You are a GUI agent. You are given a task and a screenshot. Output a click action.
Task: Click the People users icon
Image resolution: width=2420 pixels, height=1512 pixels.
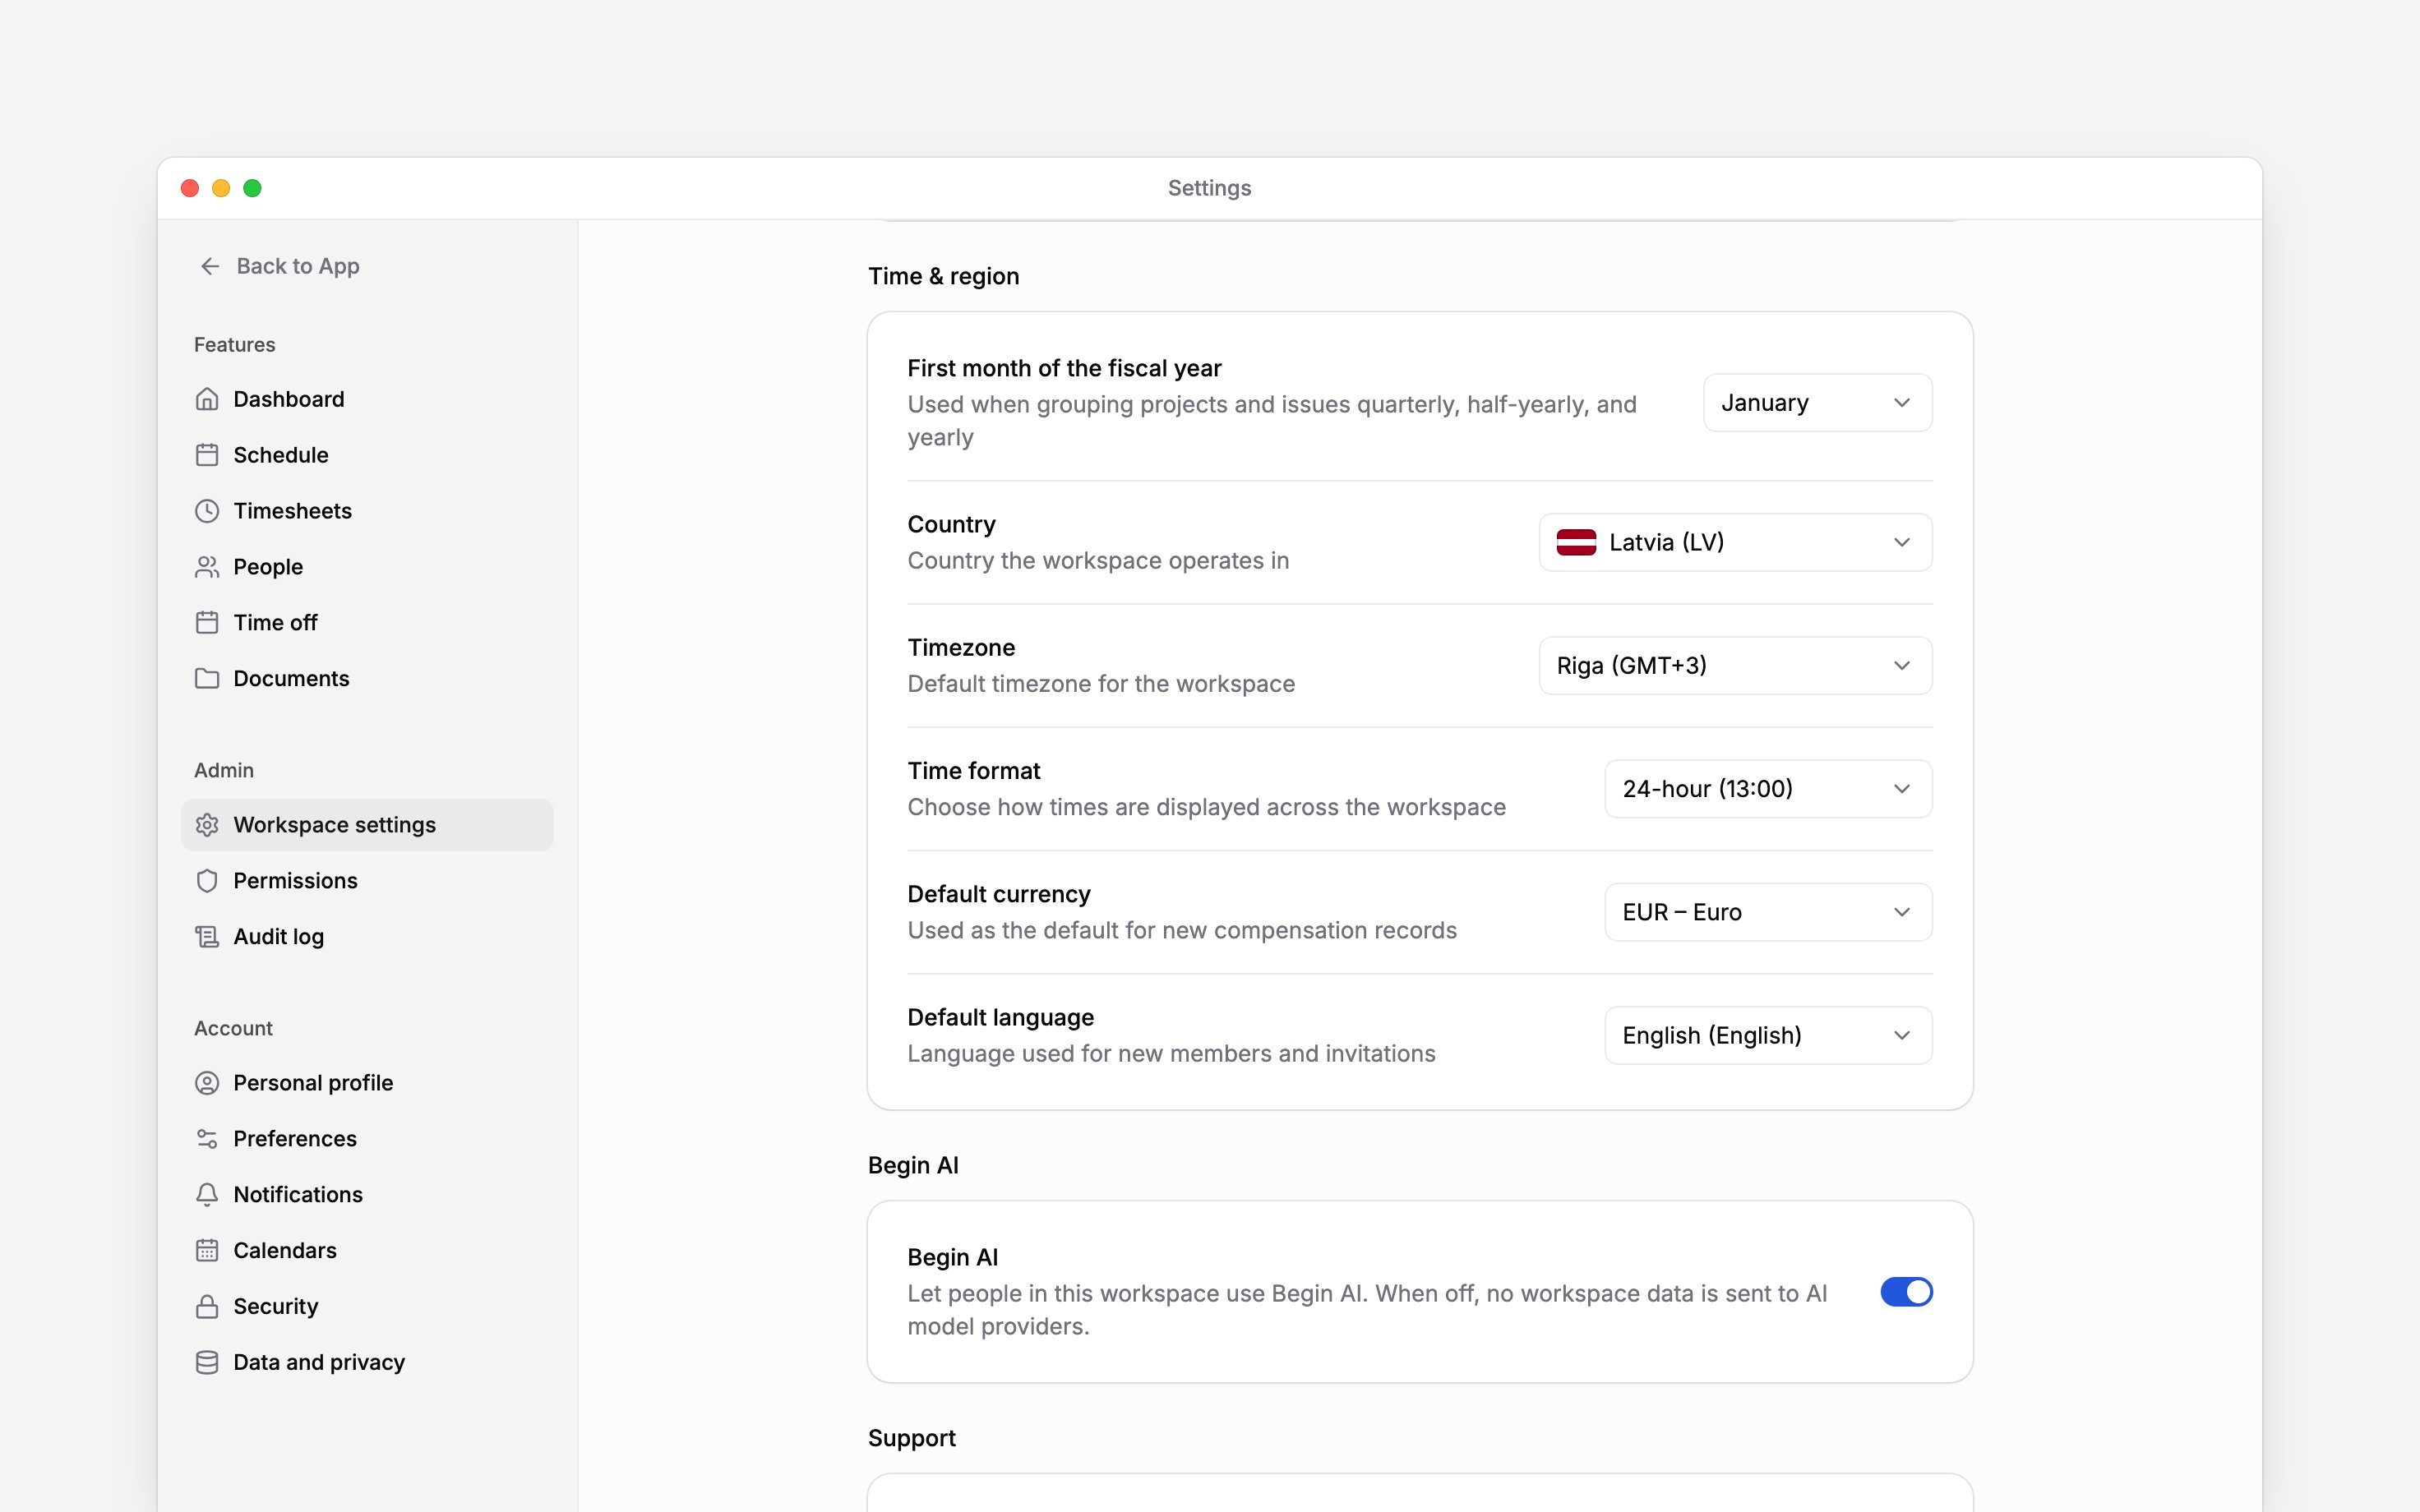207,567
